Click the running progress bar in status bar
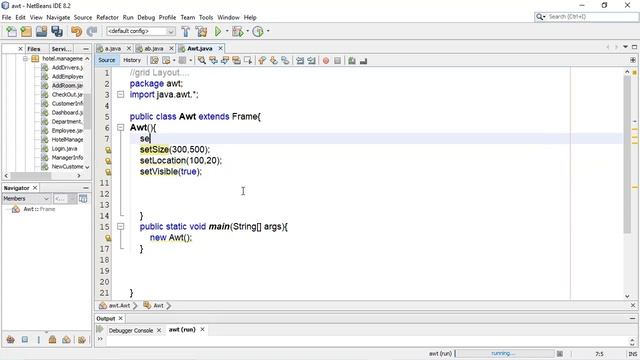This screenshot has width=640, height=360. [x=504, y=353]
